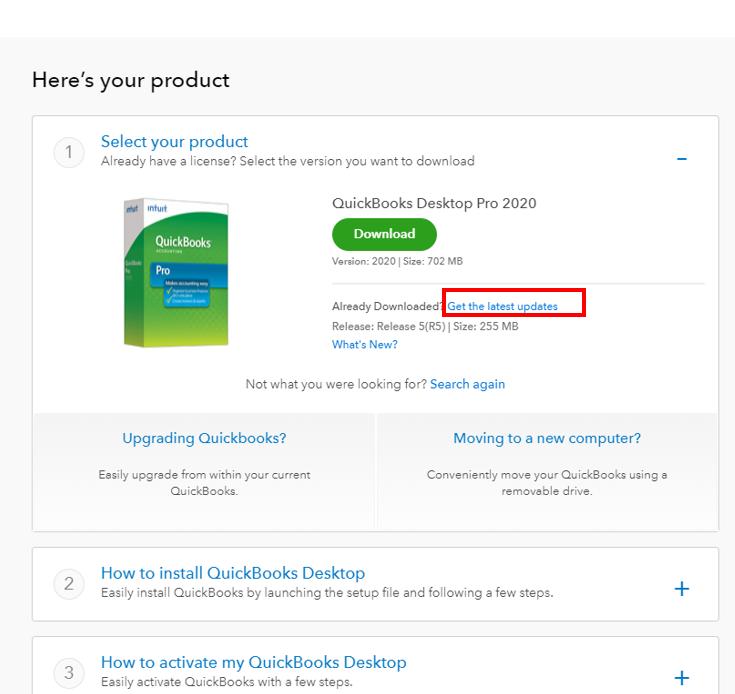Screen dimensions: 735x694
Task: Click Easily upgrade from within description
Action: (204, 483)
